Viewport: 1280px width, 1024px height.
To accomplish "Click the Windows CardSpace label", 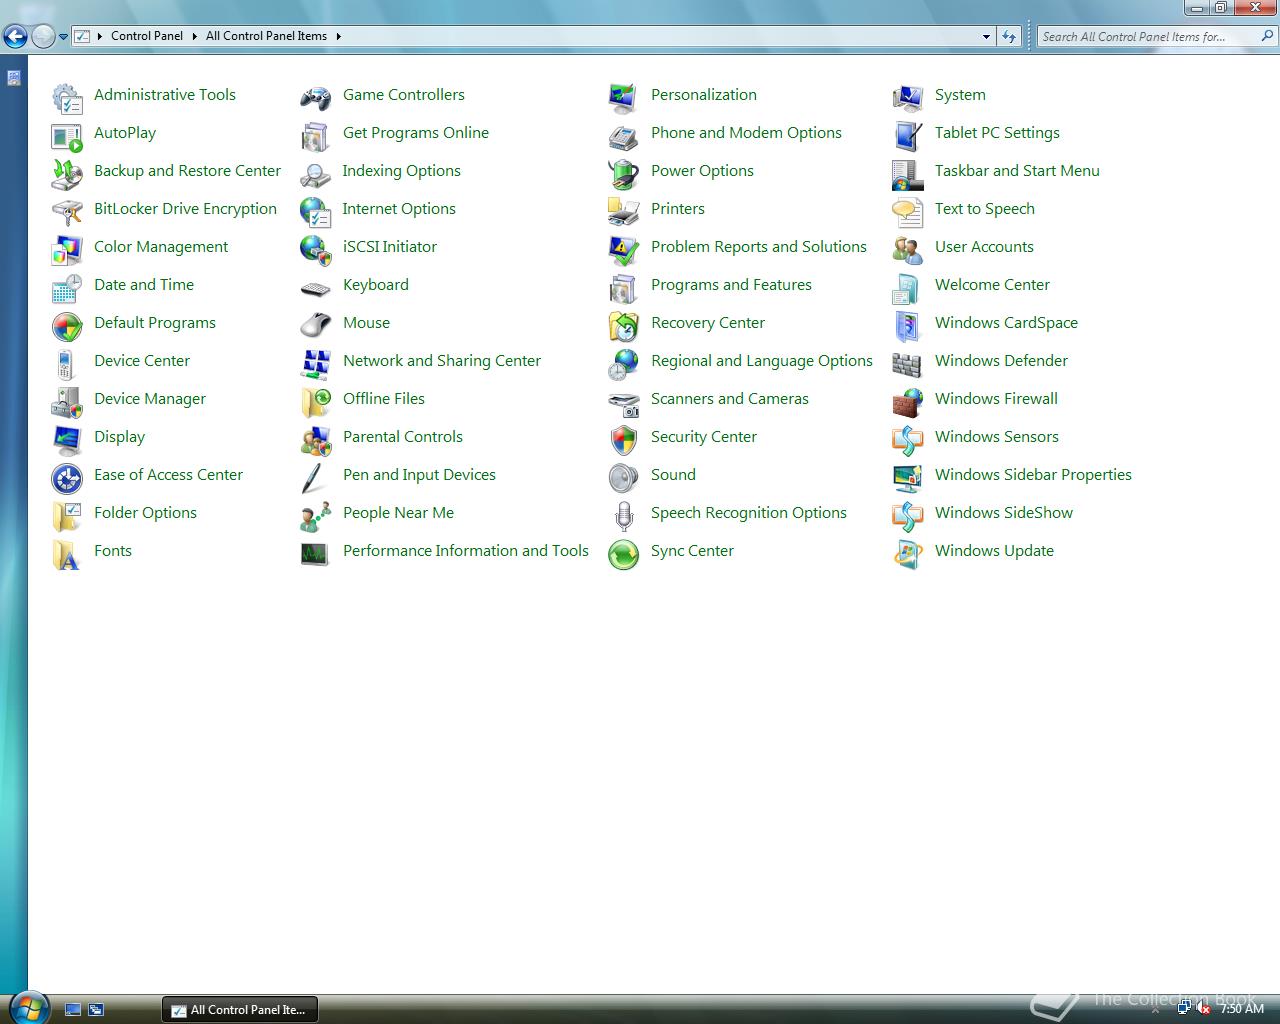I will (x=1006, y=323).
